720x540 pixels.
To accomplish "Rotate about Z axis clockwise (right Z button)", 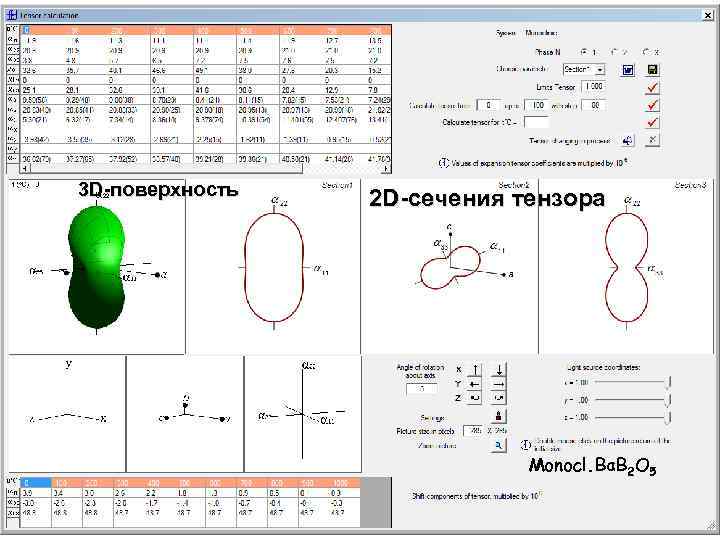I will tap(499, 398).
